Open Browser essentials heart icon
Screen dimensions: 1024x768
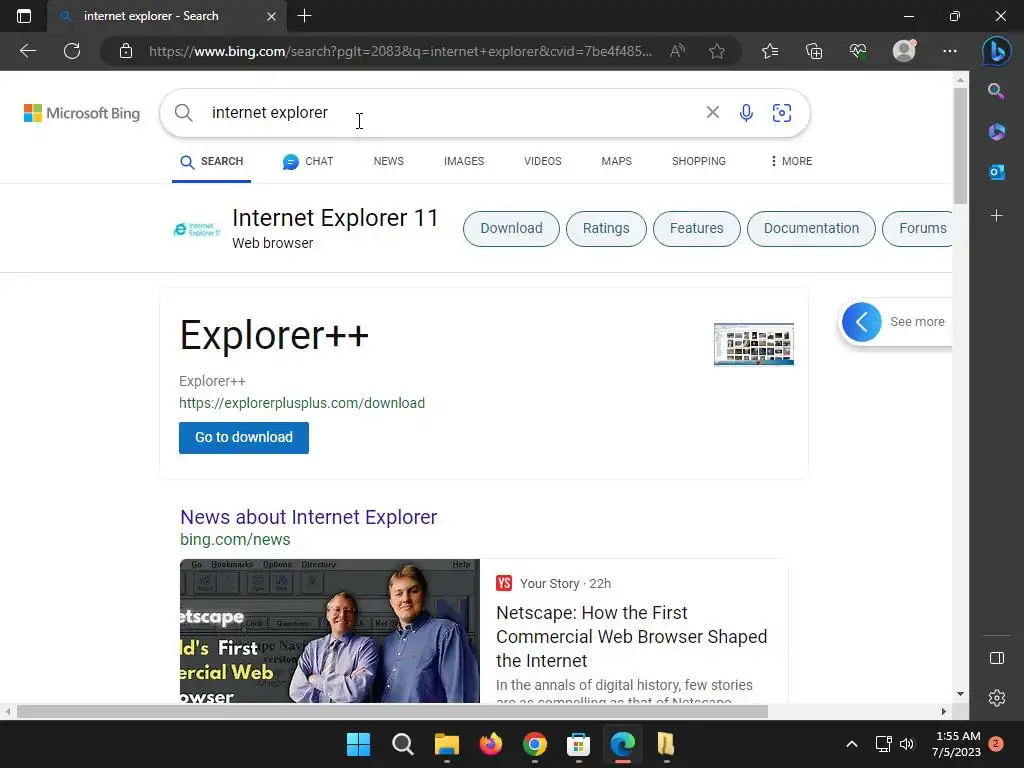tap(857, 51)
